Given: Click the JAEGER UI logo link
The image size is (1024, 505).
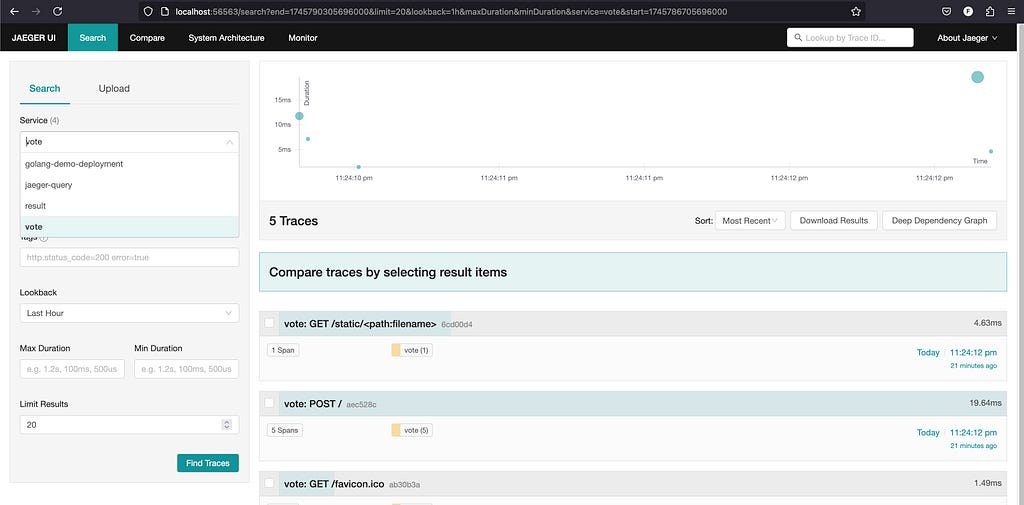Looking at the screenshot, I should (33, 38).
